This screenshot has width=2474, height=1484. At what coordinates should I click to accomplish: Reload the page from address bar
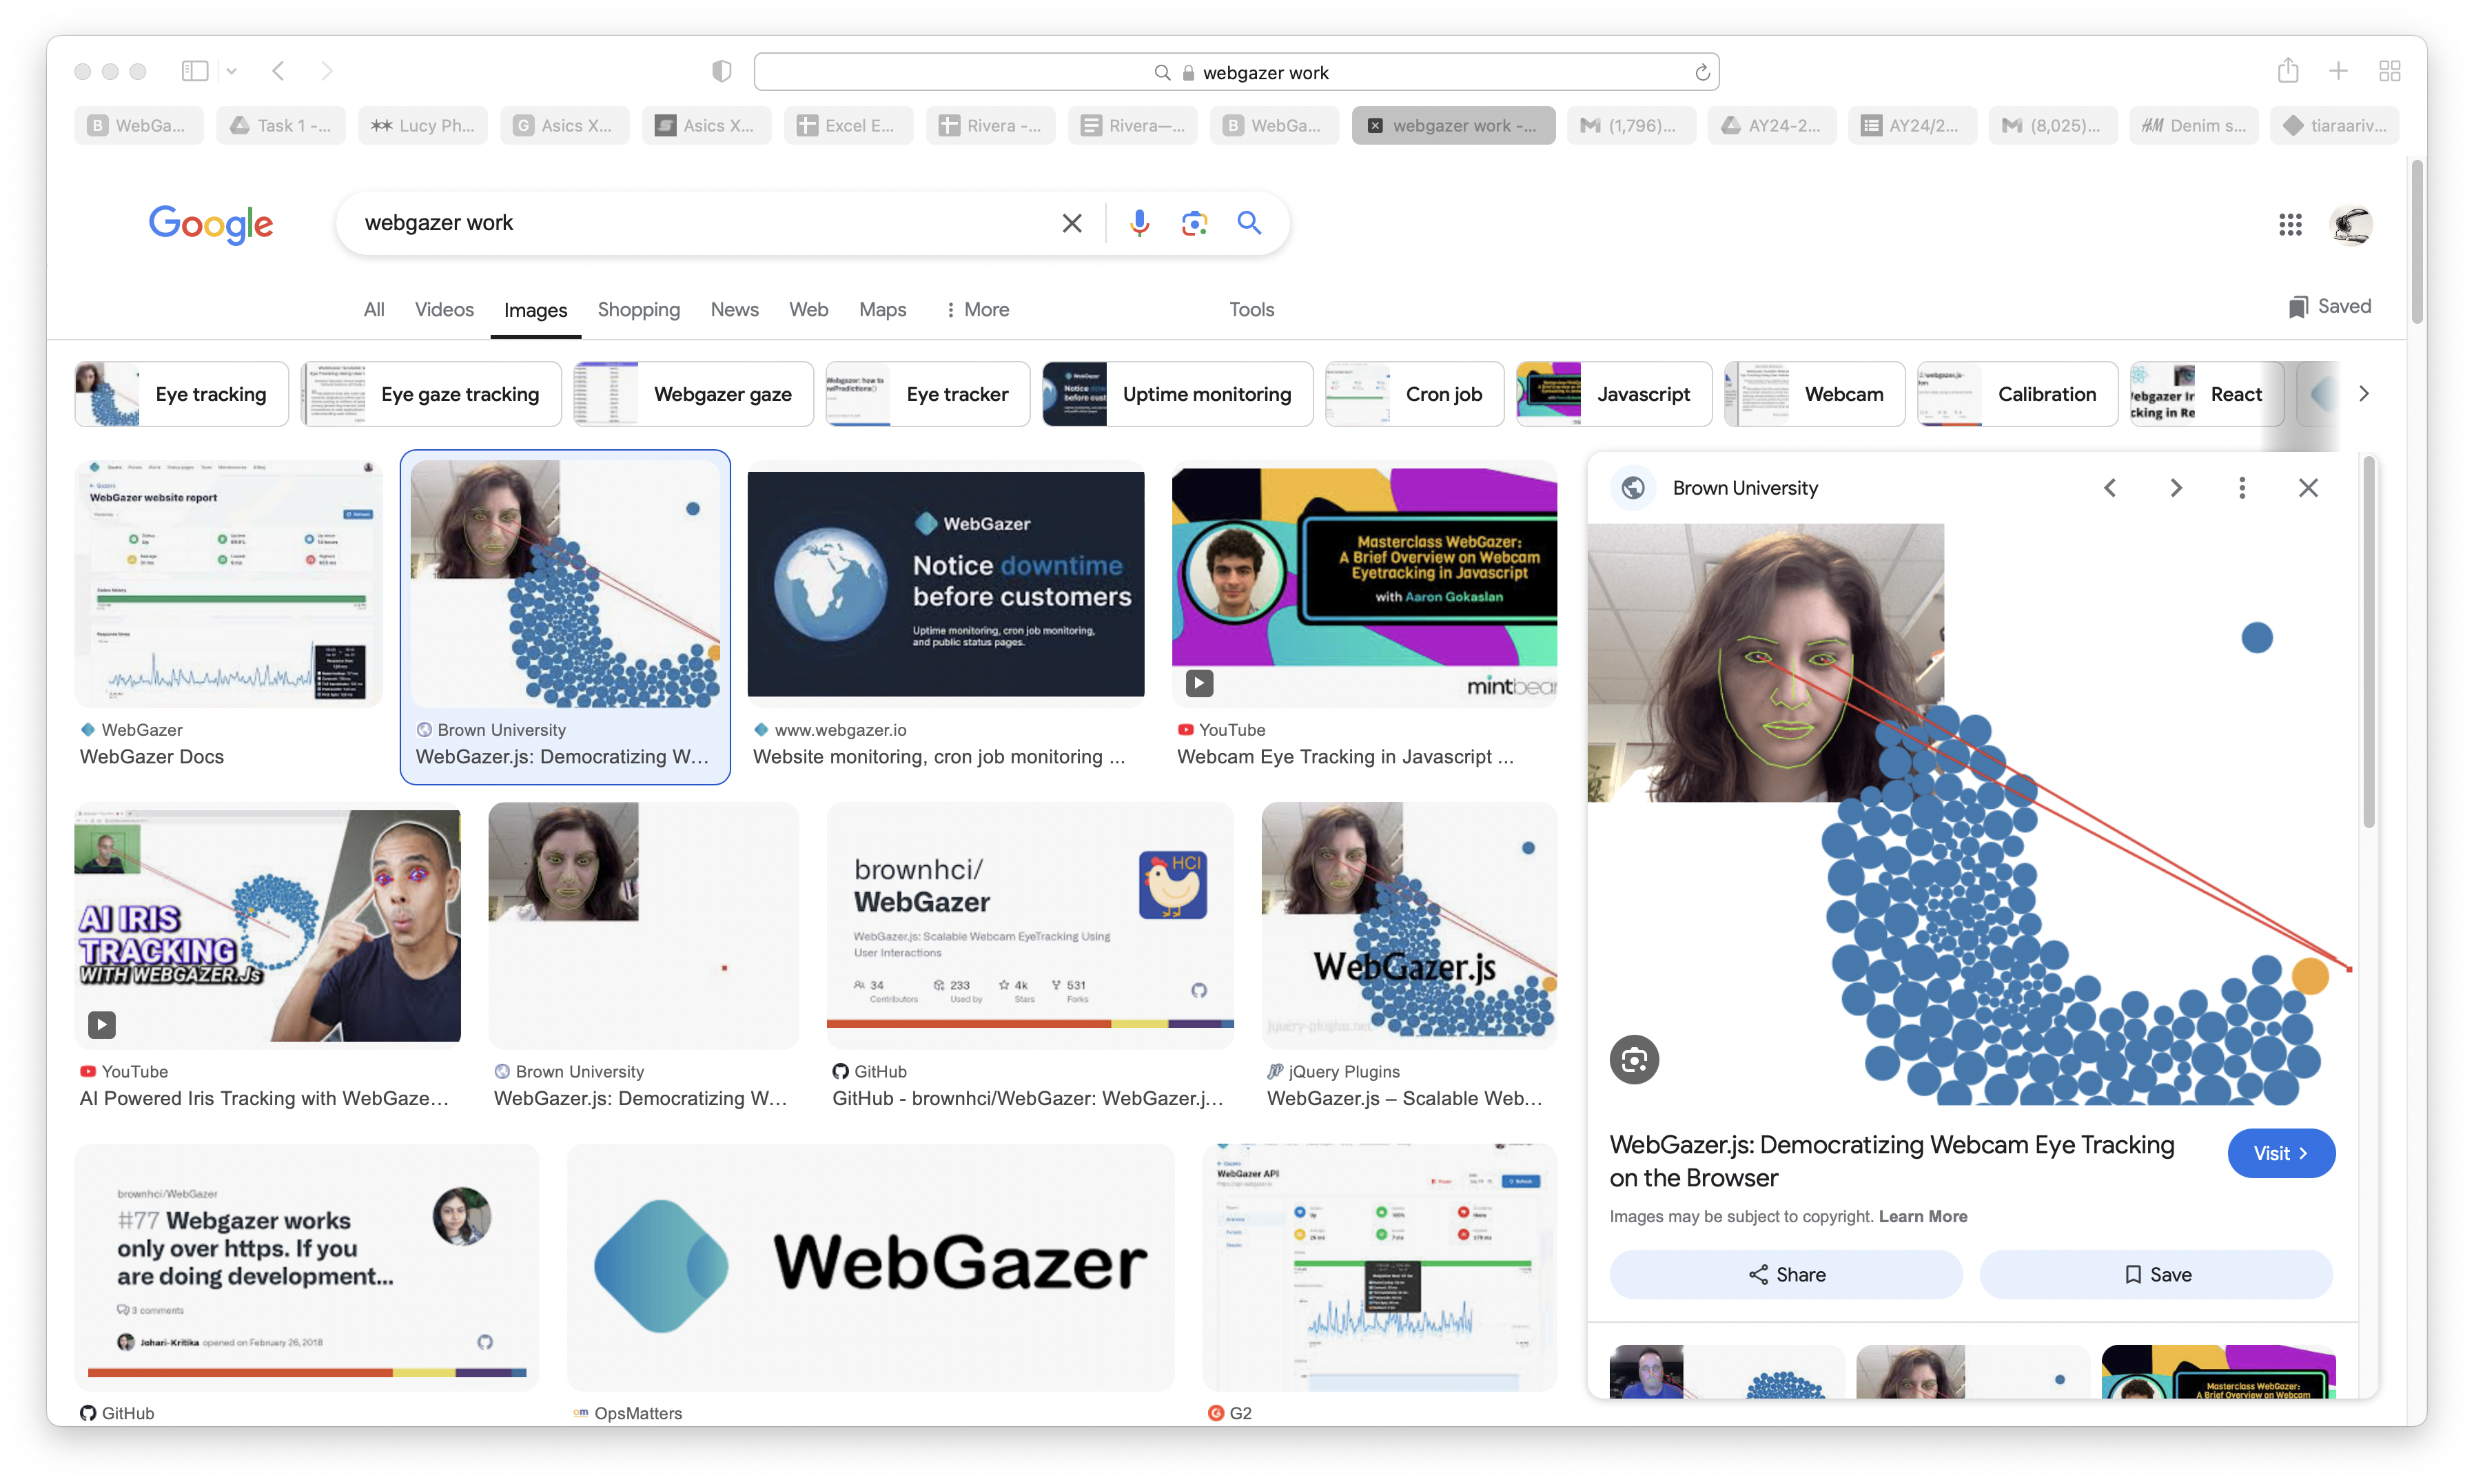tap(1702, 72)
